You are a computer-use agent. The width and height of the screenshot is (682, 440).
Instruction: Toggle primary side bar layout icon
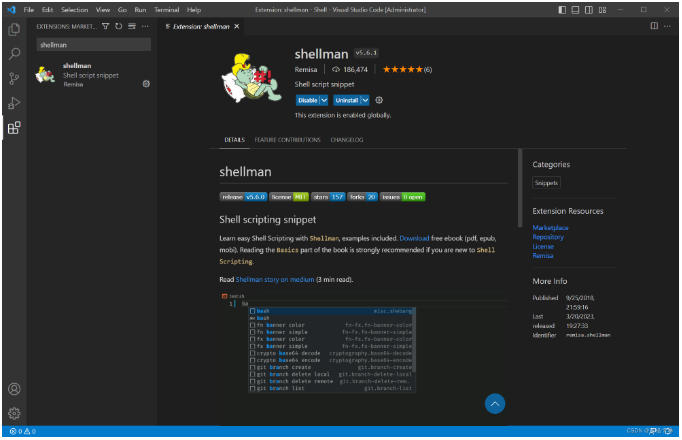point(562,10)
